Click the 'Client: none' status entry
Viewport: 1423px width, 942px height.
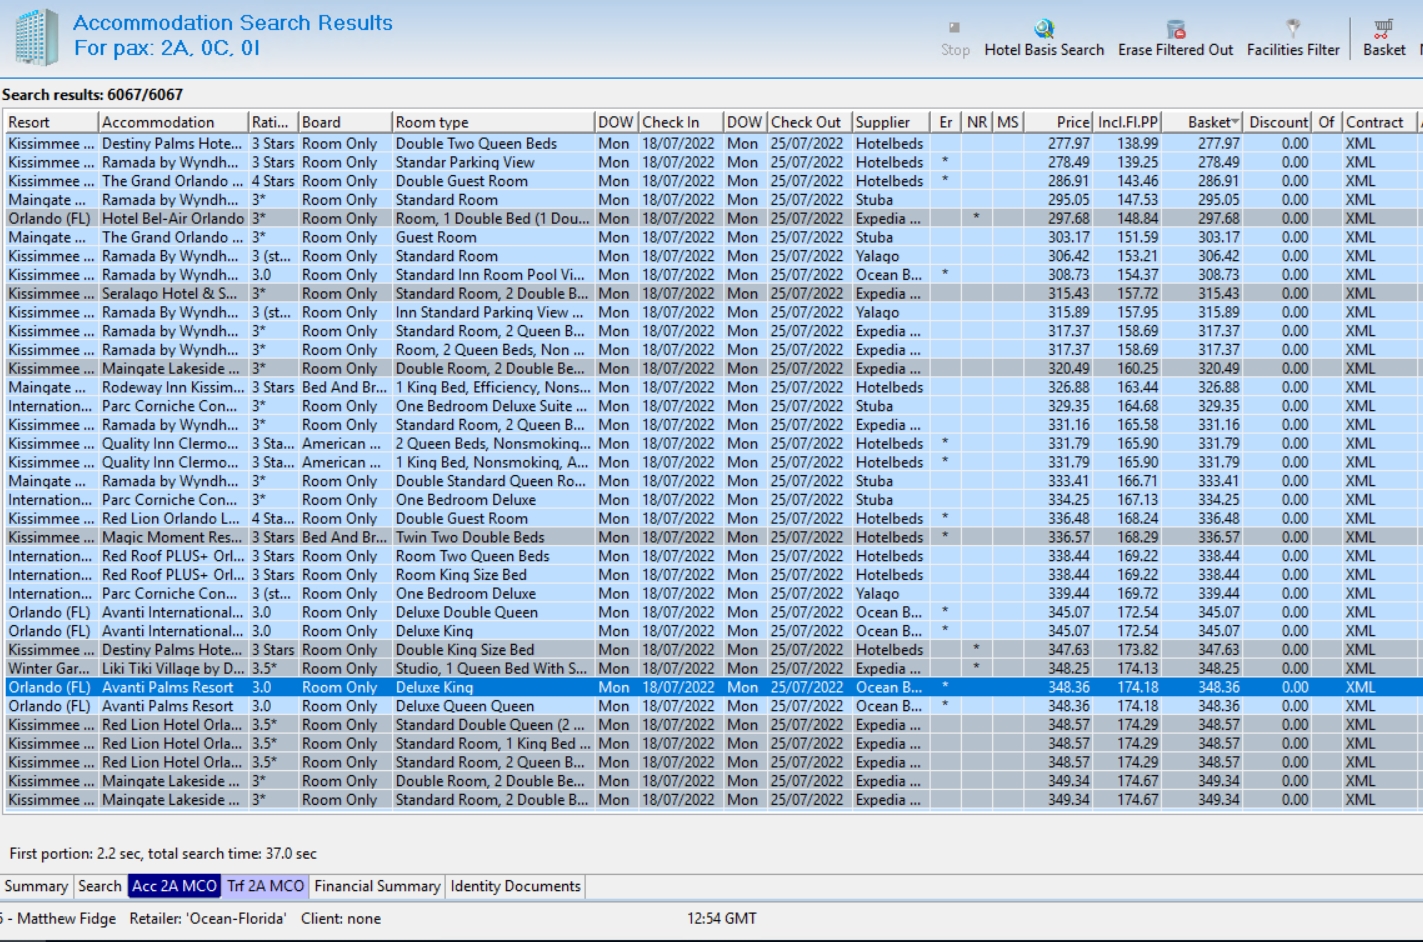coord(341,918)
